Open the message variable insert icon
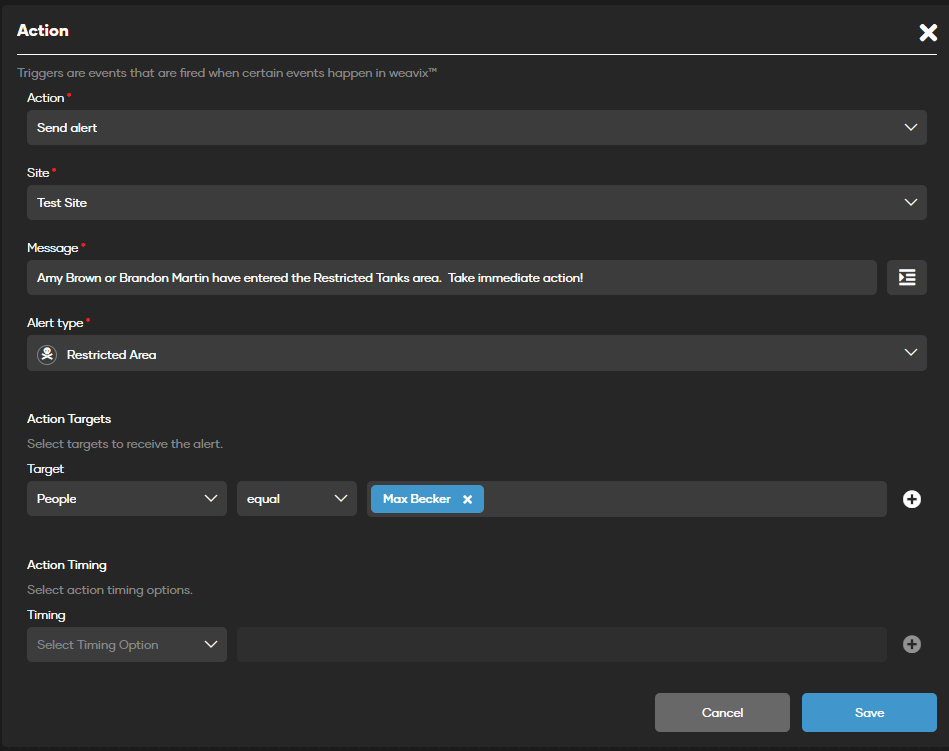The height and width of the screenshot is (751, 949). point(907,278)
